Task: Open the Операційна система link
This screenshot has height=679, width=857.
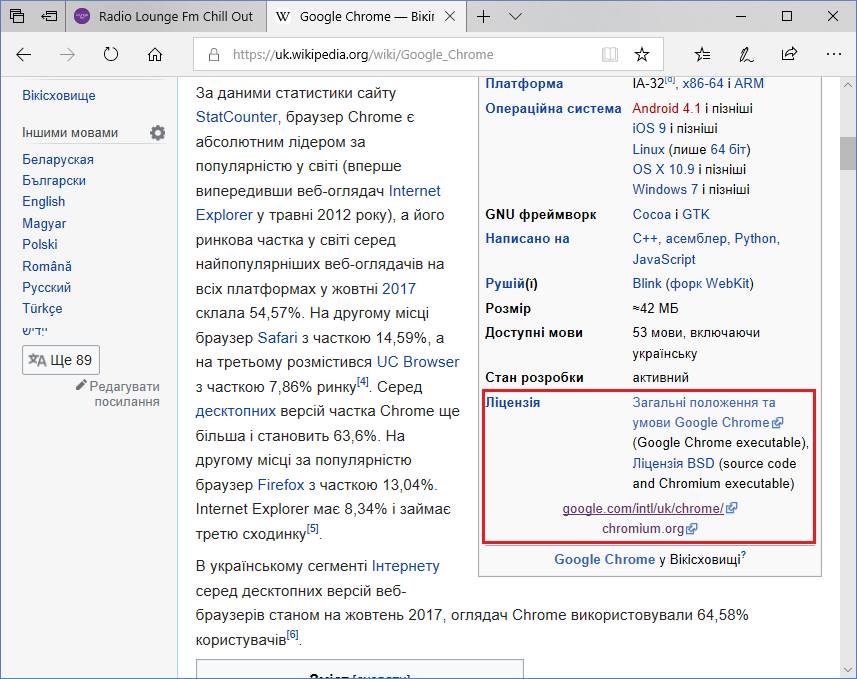Action: click(553, 108)
